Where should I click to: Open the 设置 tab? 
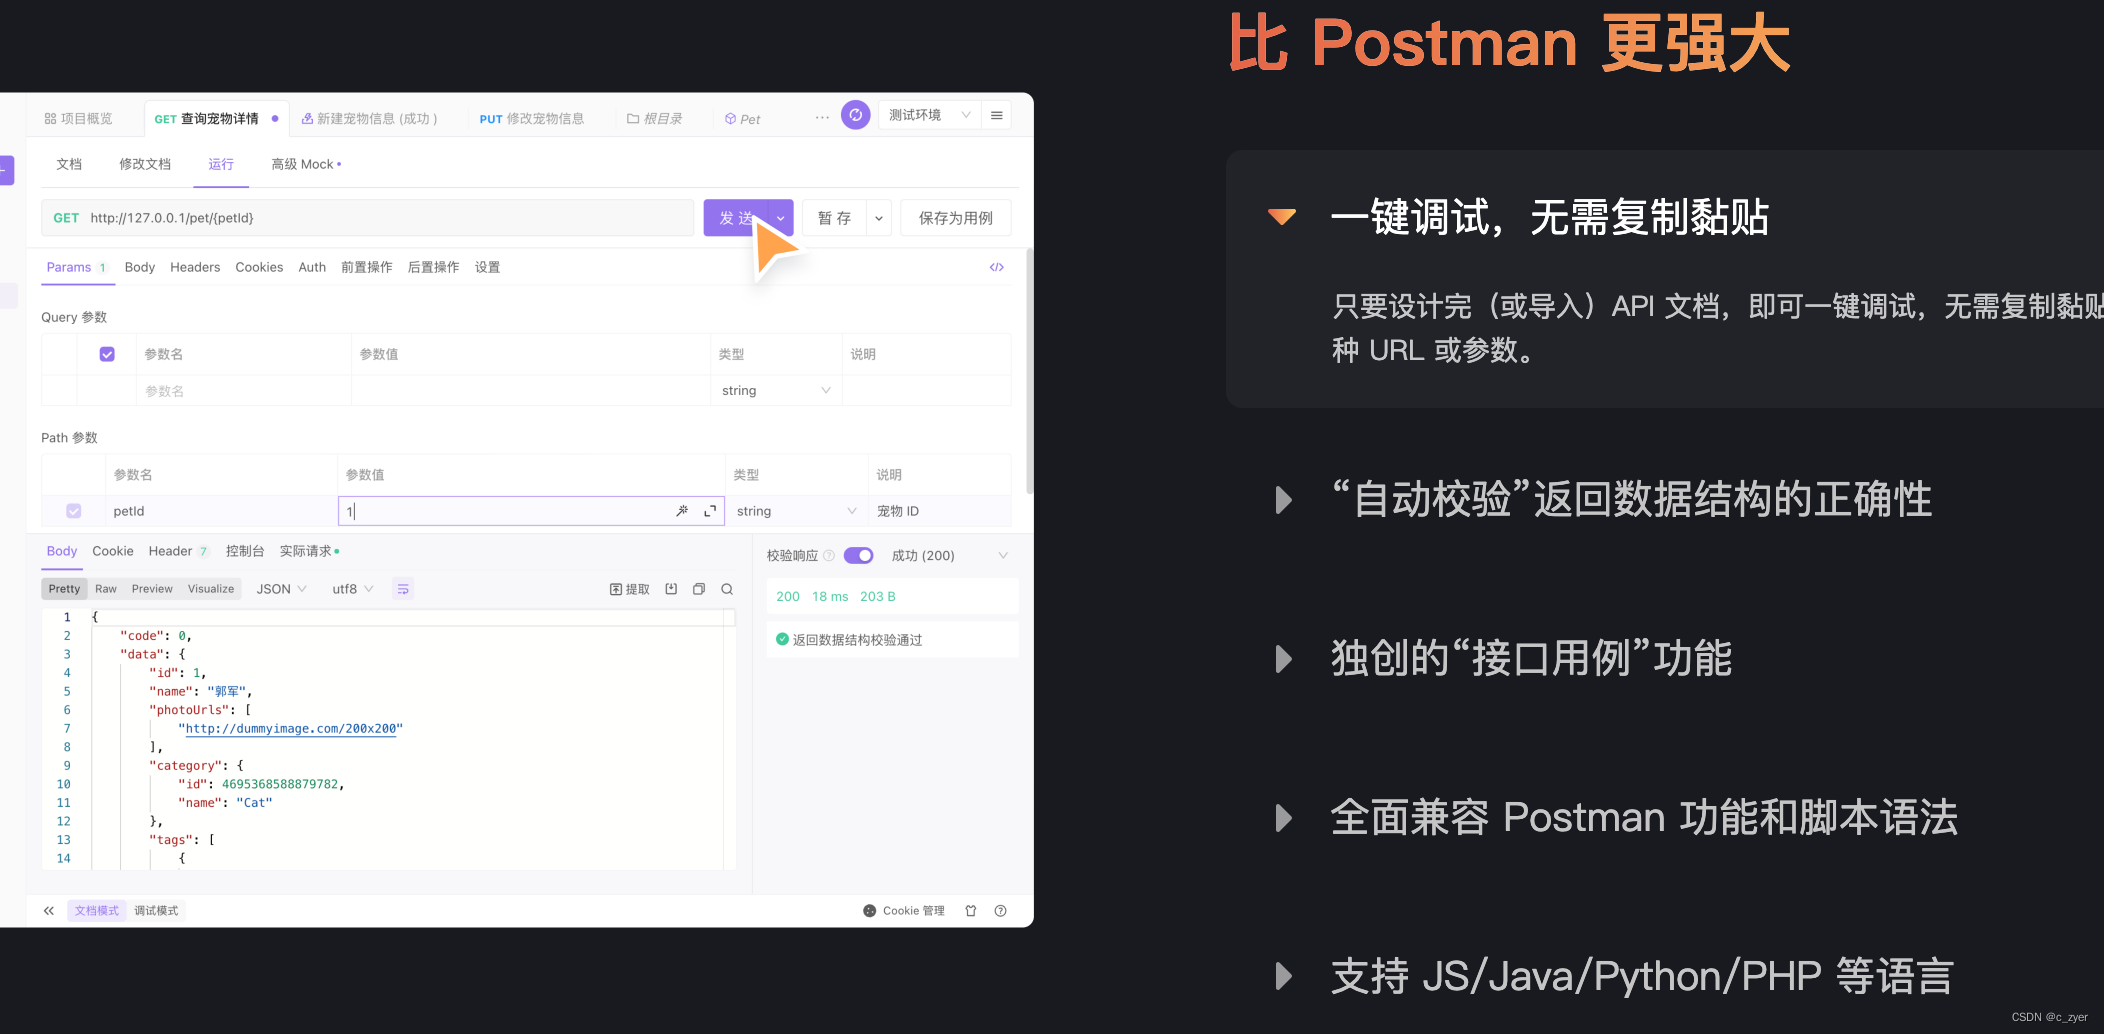click(487, 267)
